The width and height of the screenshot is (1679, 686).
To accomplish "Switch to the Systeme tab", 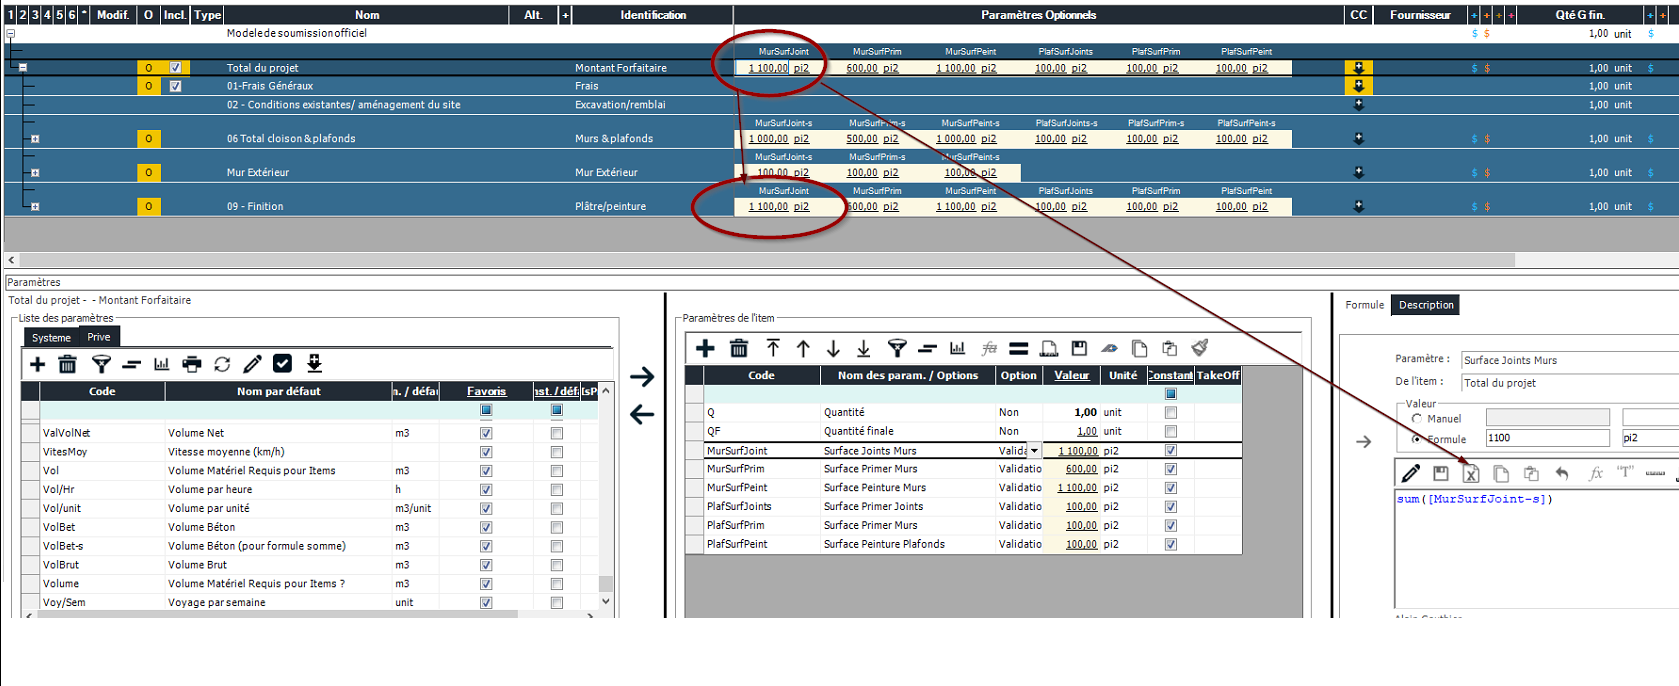I will [51, 338].
